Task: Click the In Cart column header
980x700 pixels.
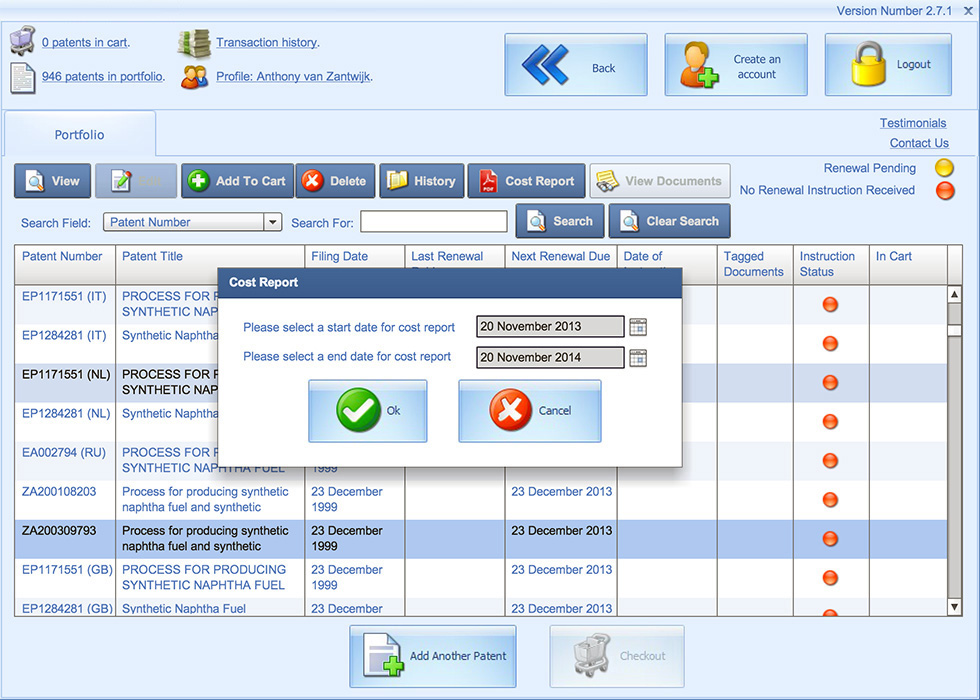Action: coord(908,264)
